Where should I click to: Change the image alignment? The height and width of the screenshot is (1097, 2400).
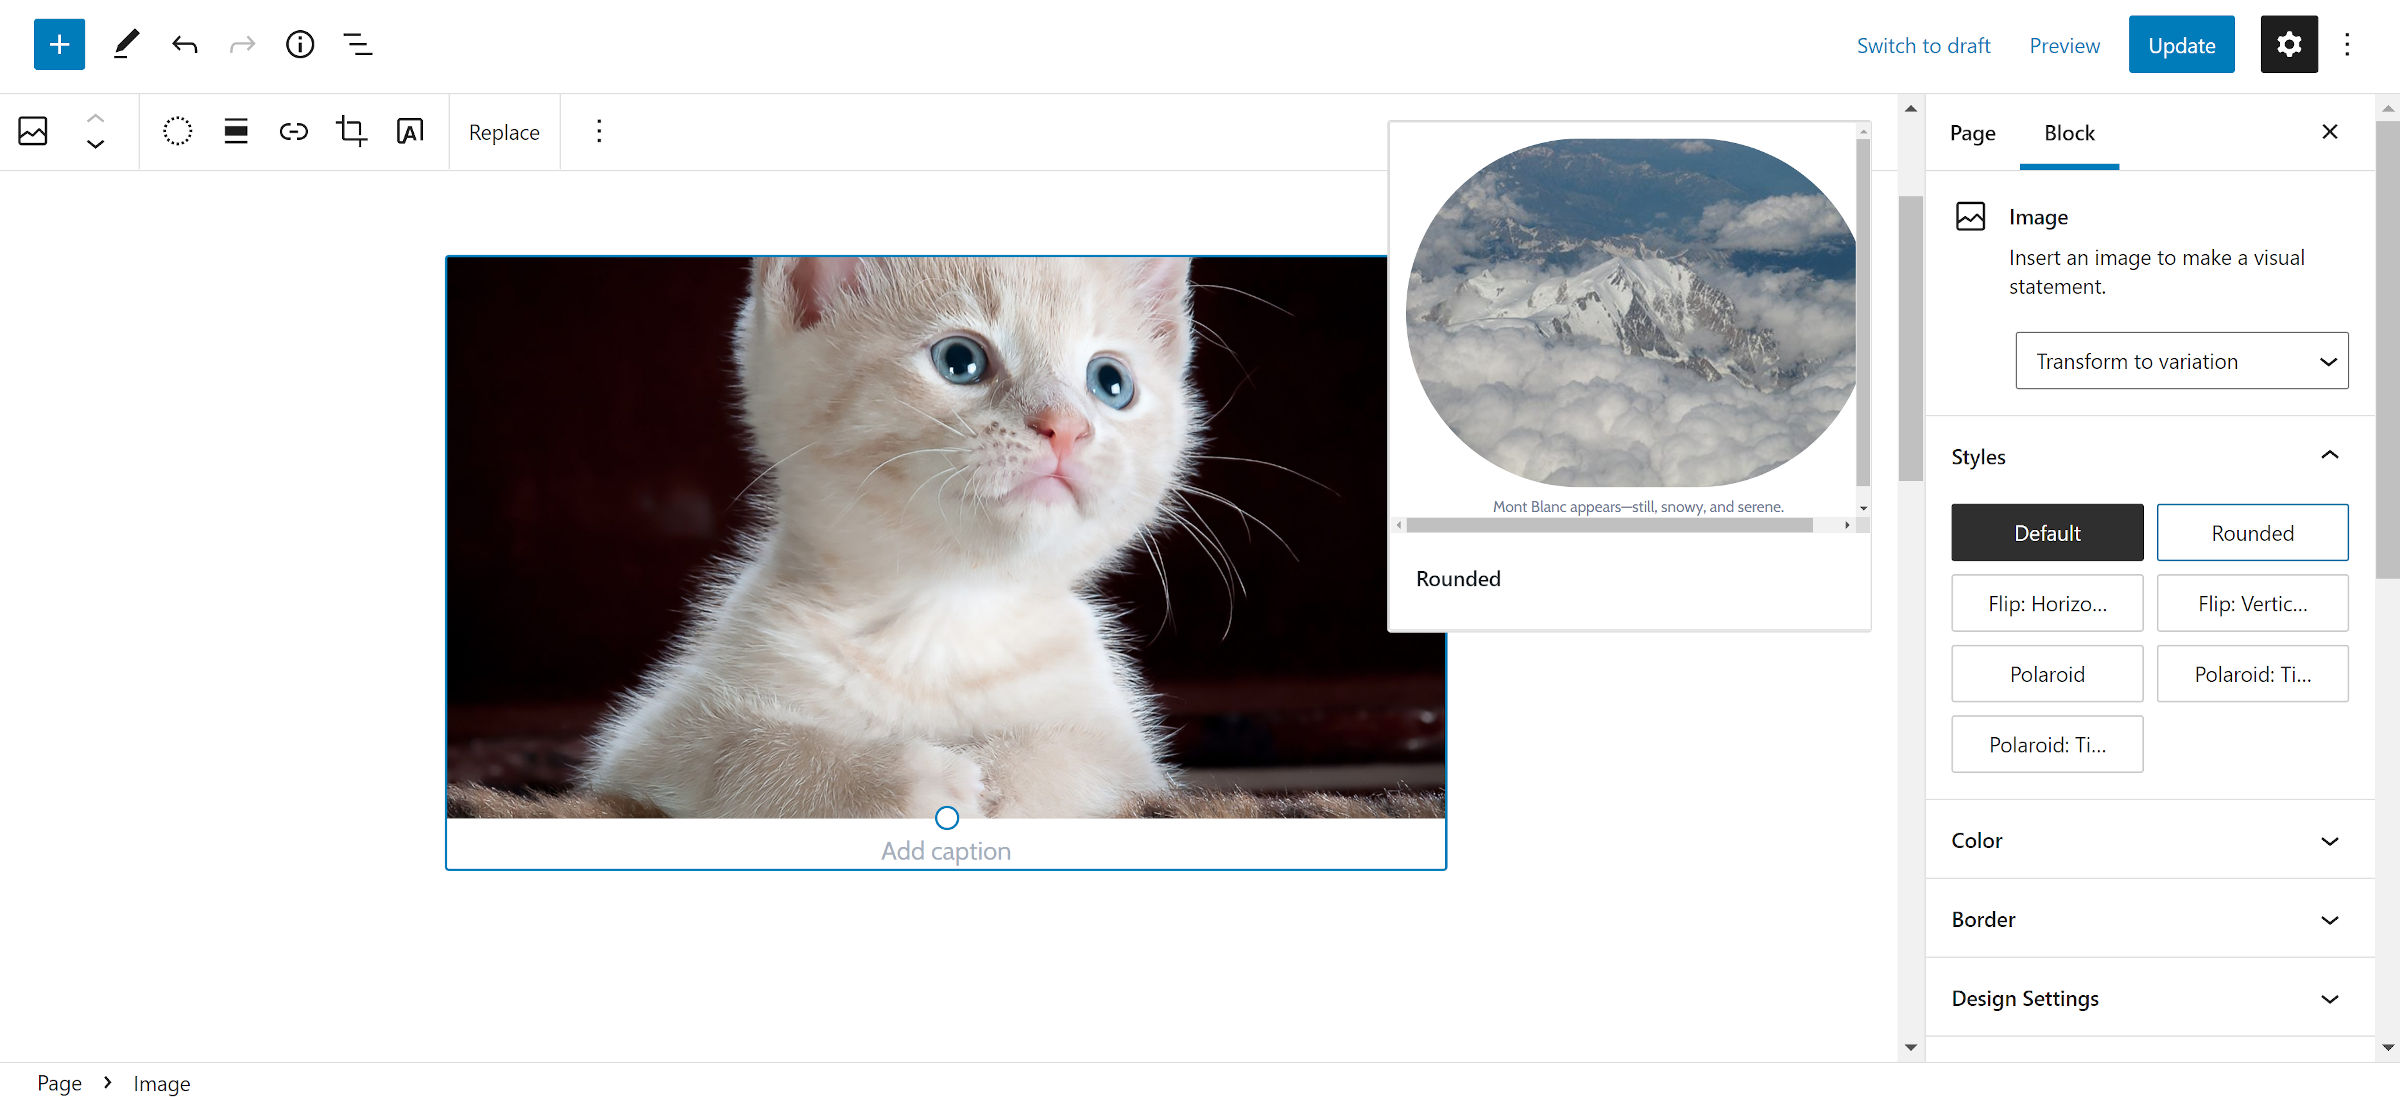pos(235,131)
